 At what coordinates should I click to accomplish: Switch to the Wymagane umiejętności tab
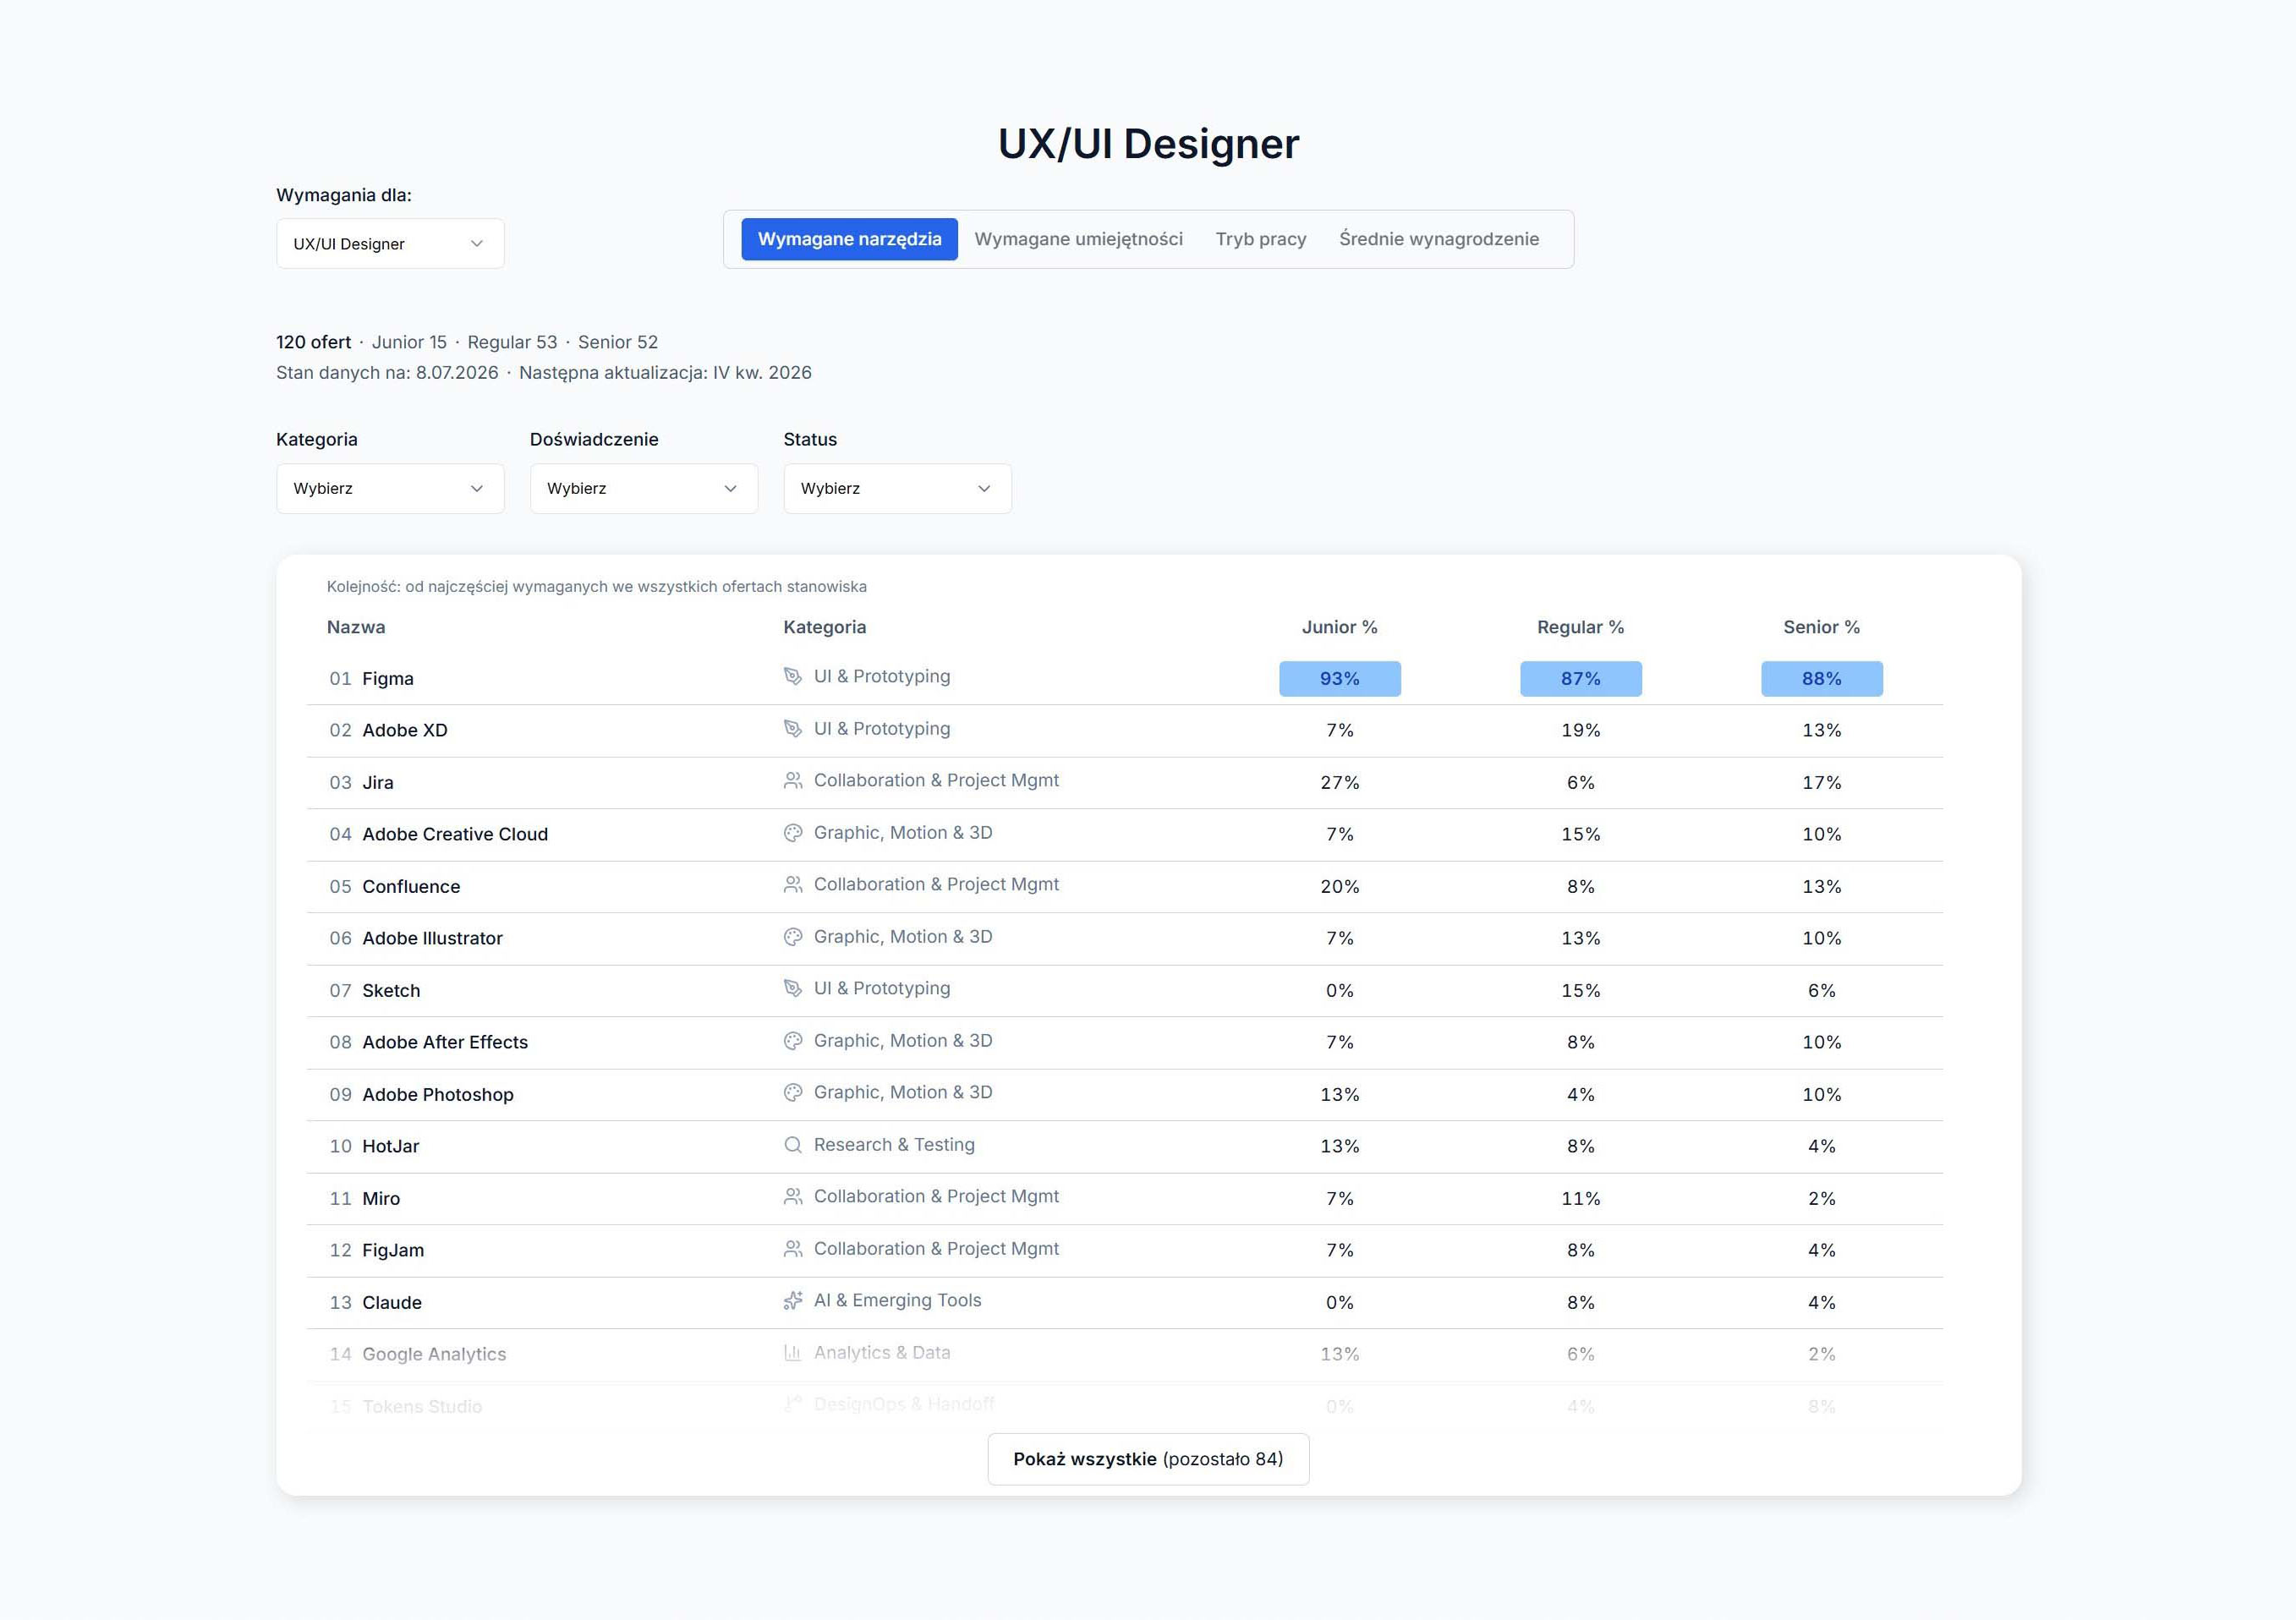(x=1078, y=239)
